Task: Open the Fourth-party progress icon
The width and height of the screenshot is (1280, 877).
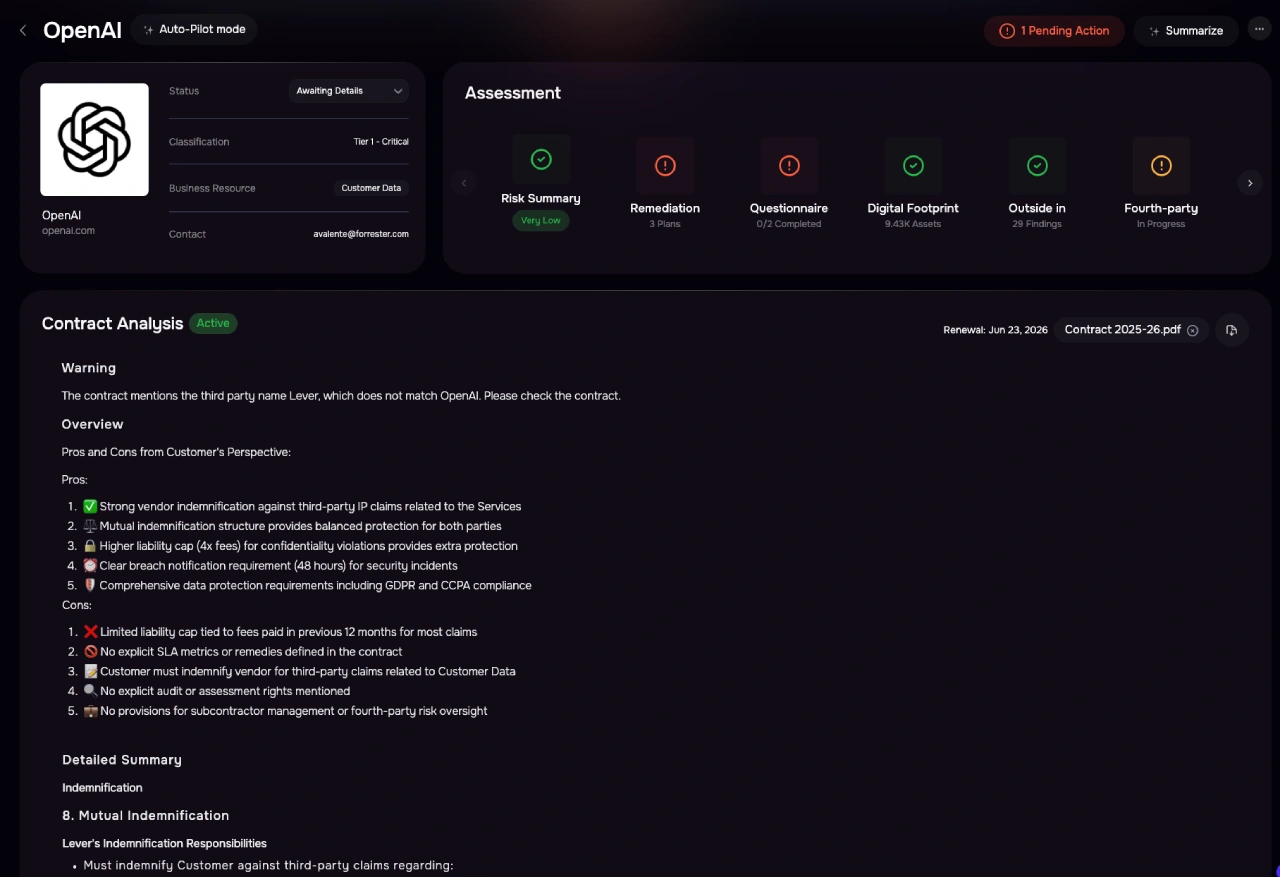Action: click(1161, 165)
